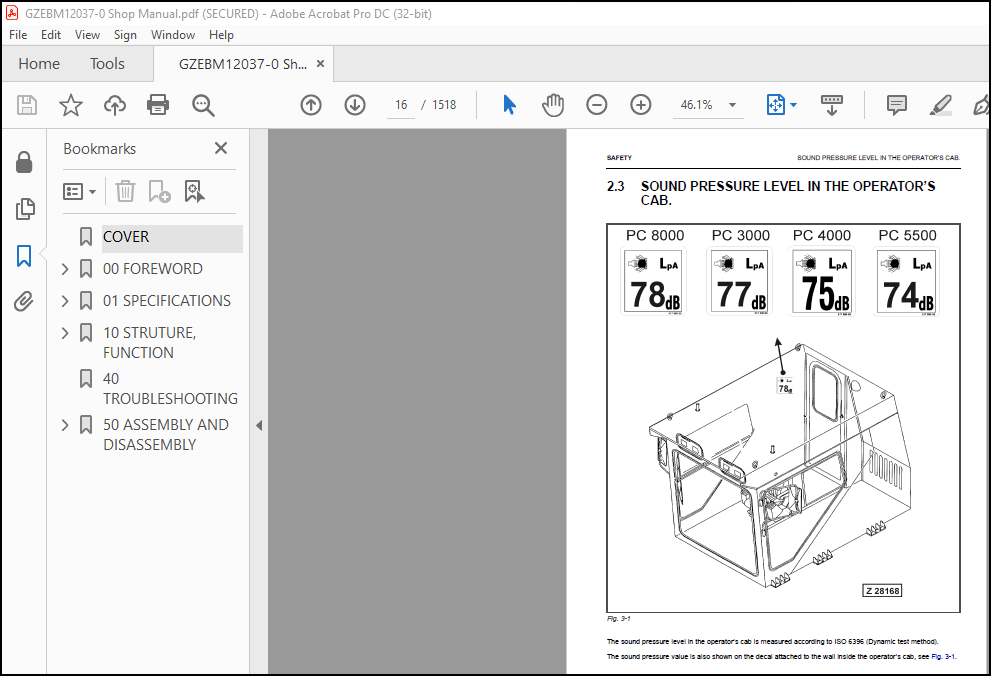Image resolution: width=991 pixels, height=676 pixels.
Task: Expand 50 ASSEMBLY AND DISASSEMBLY bookmark
Action: point(64,425)
